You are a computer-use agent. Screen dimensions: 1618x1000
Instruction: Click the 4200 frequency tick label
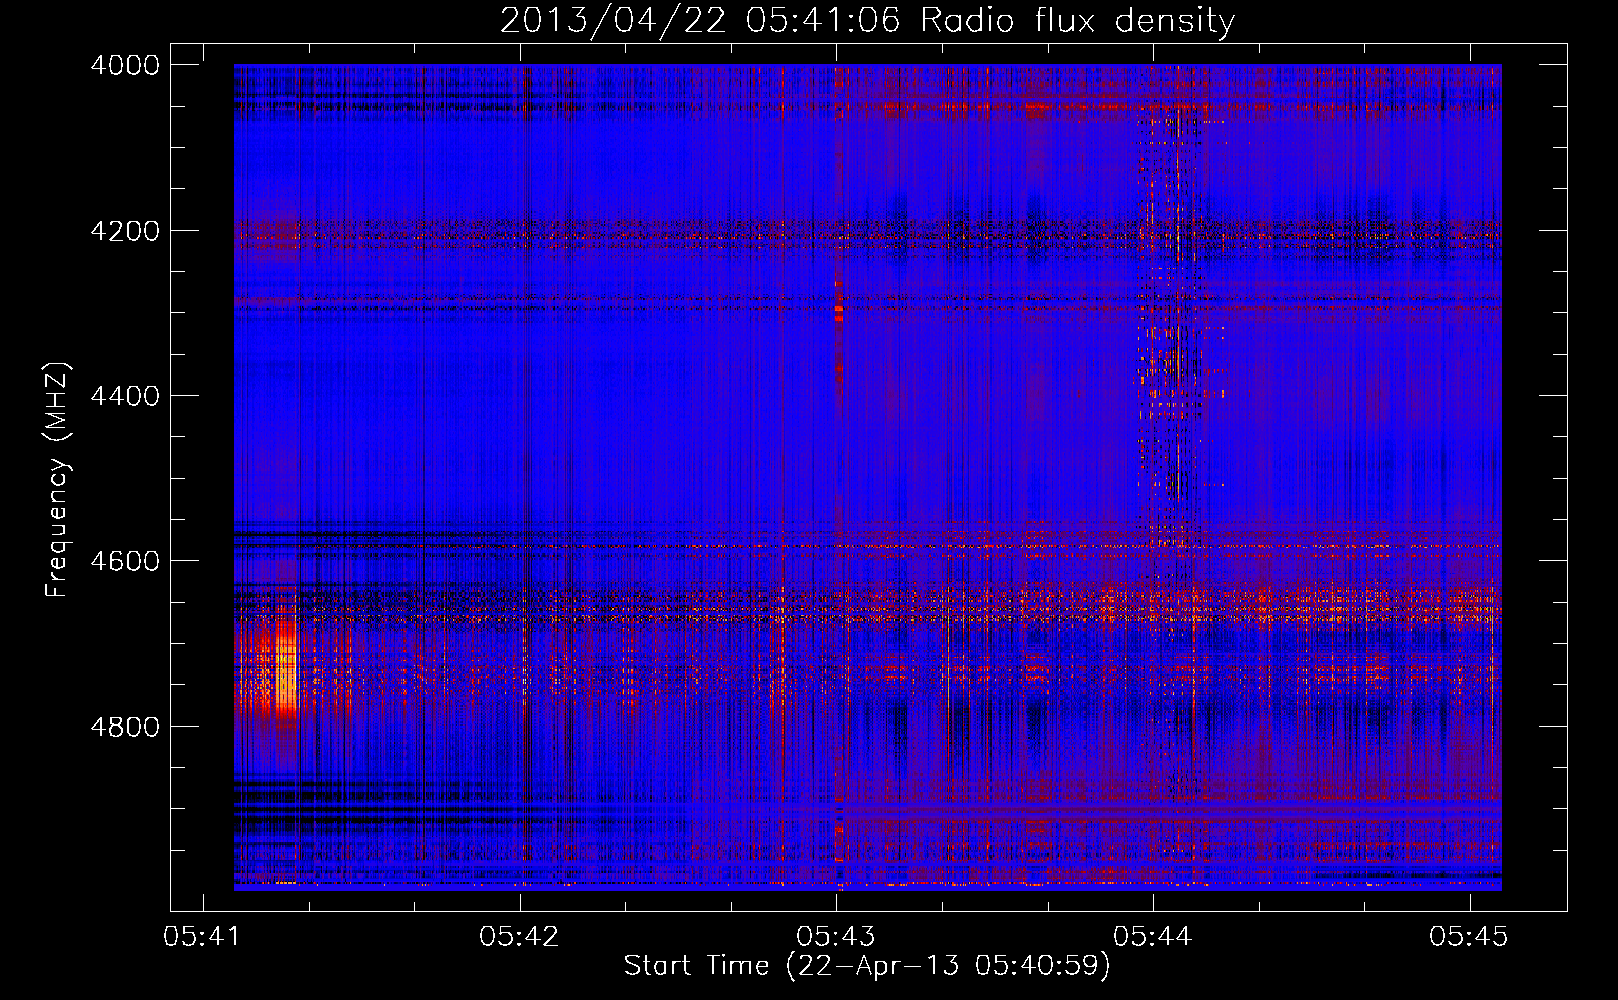coord(125,231)
